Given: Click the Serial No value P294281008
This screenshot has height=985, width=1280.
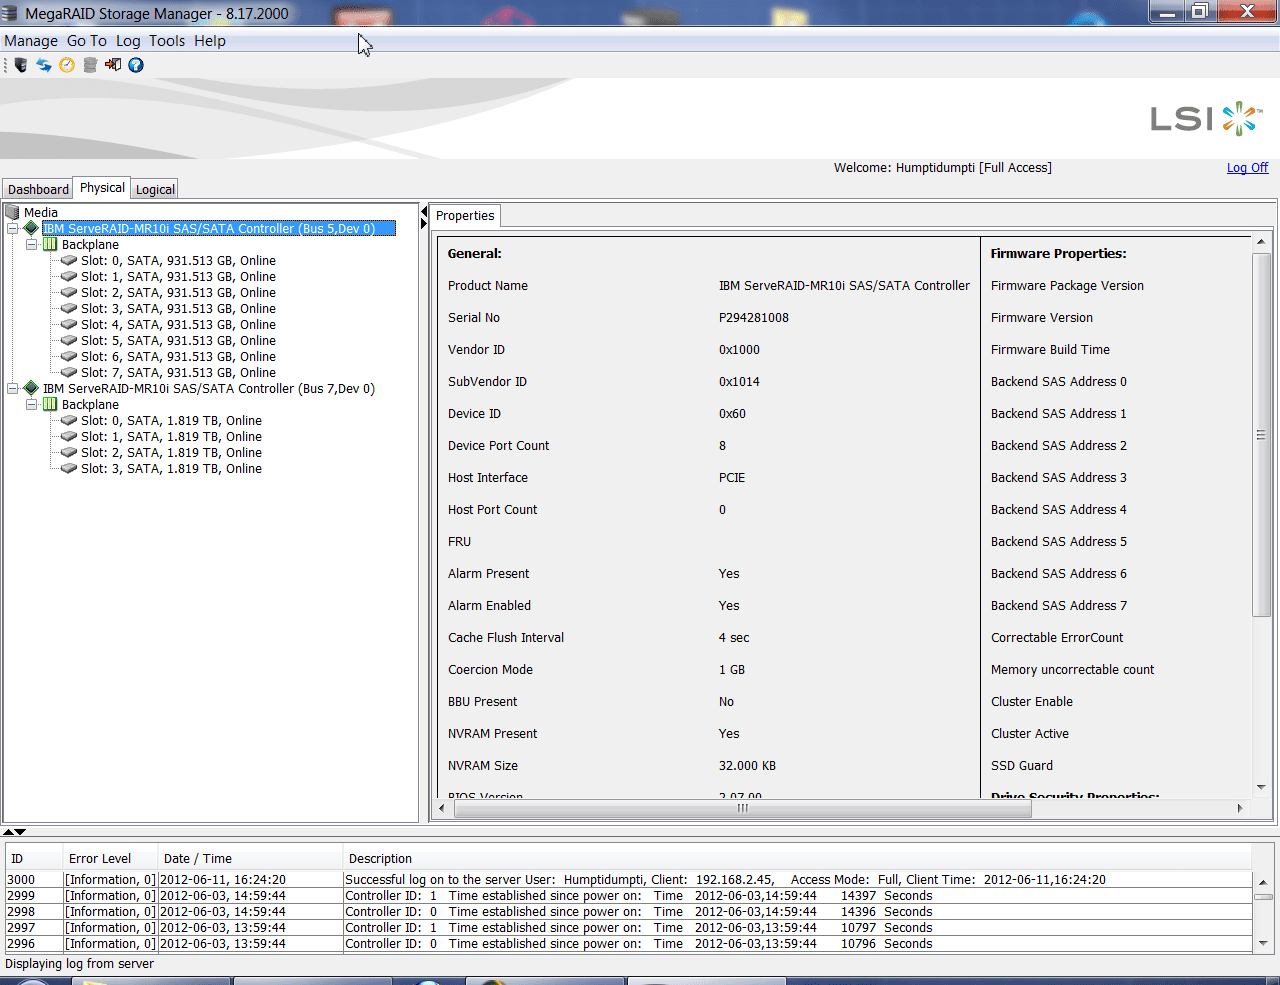Looking at the screenshot, I should tap(754, 317).
